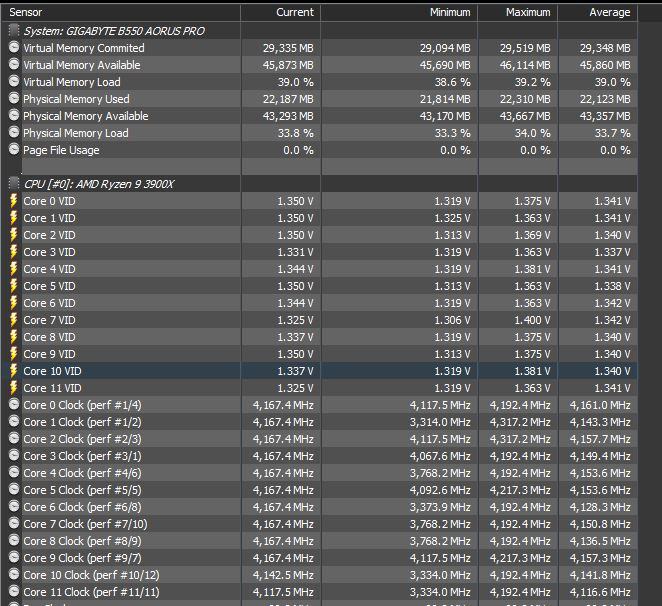Click the lightning icon for Core 10 VID
662x606 pixels.
click(14, 370)
